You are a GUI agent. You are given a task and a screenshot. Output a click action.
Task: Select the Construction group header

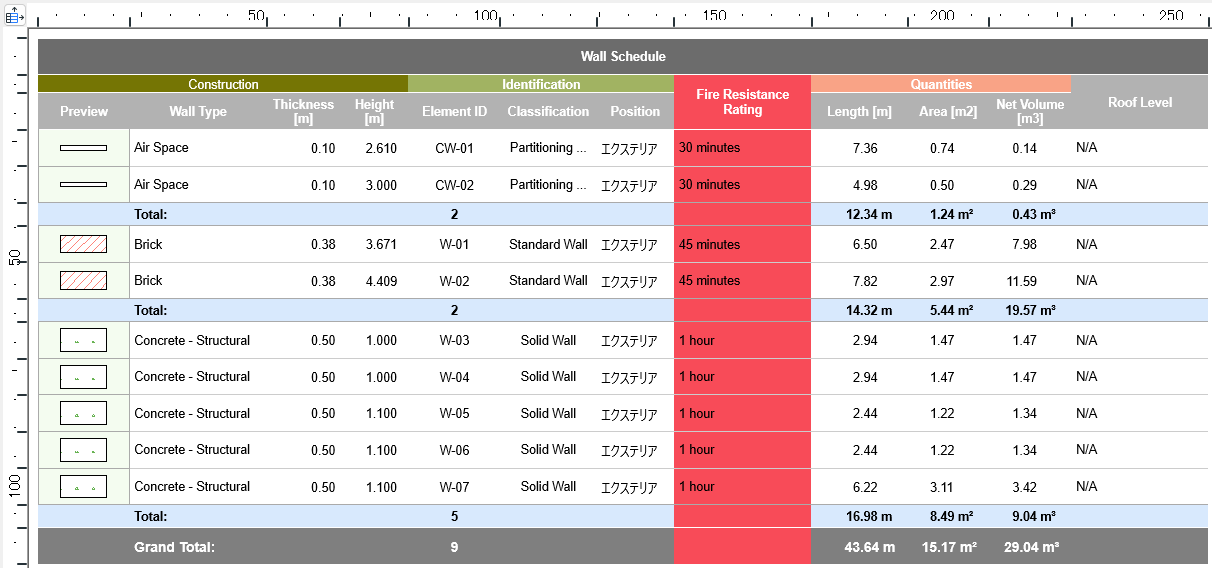(223, 85)
